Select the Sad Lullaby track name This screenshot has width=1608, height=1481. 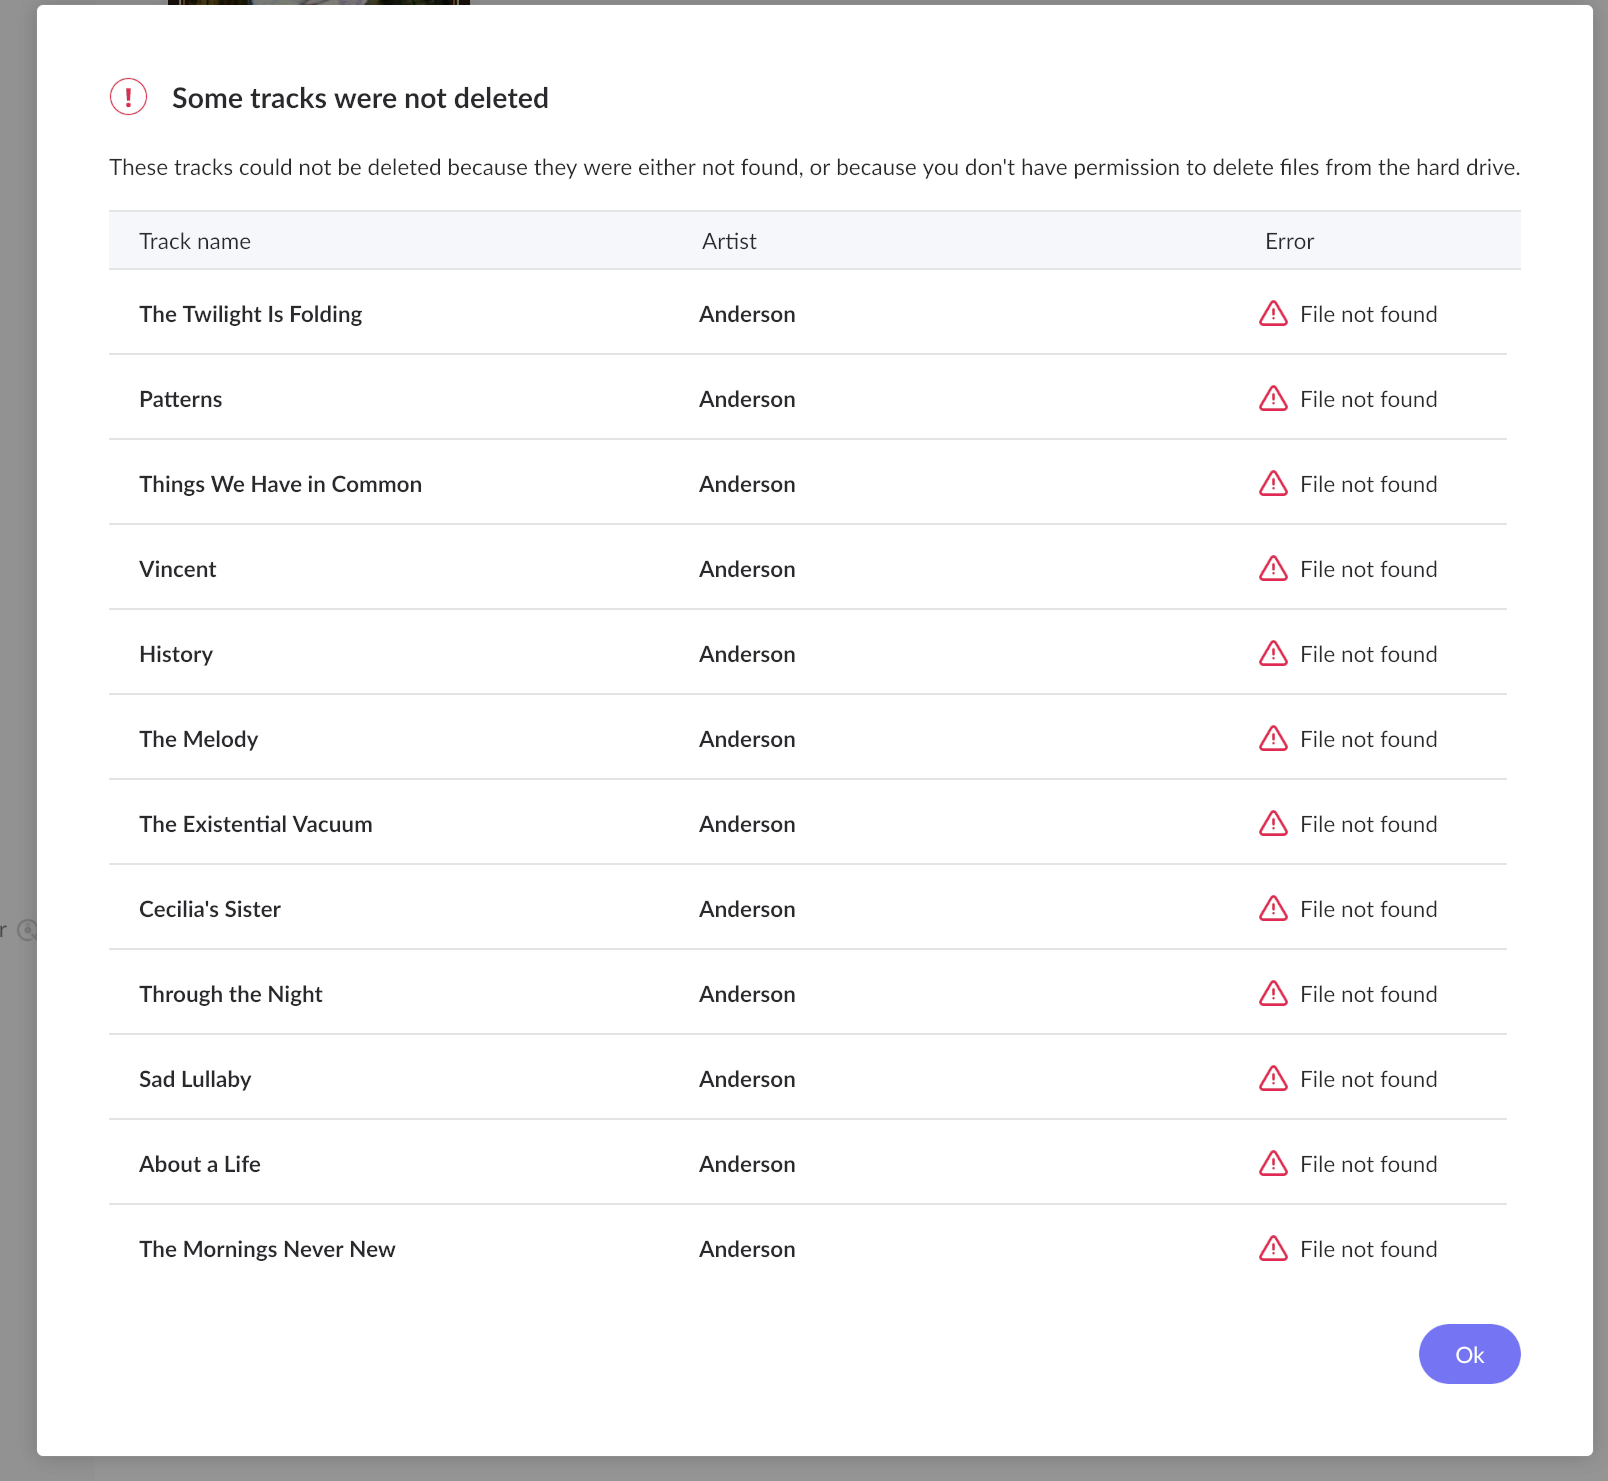point(195,1079)
